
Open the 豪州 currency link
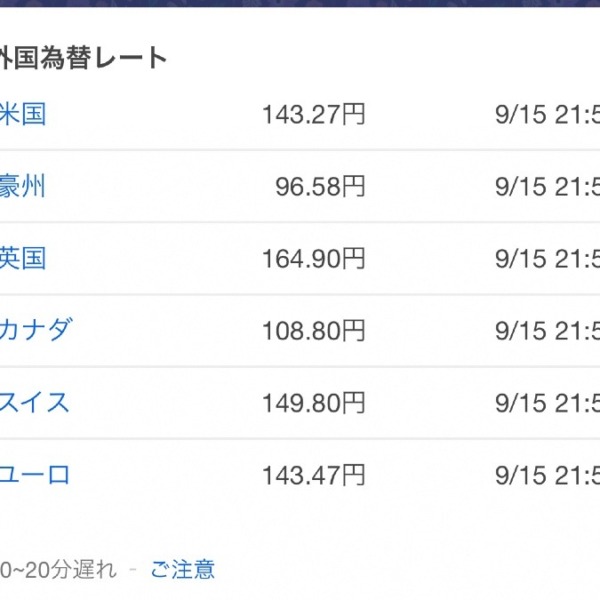[x=22, y=186]
